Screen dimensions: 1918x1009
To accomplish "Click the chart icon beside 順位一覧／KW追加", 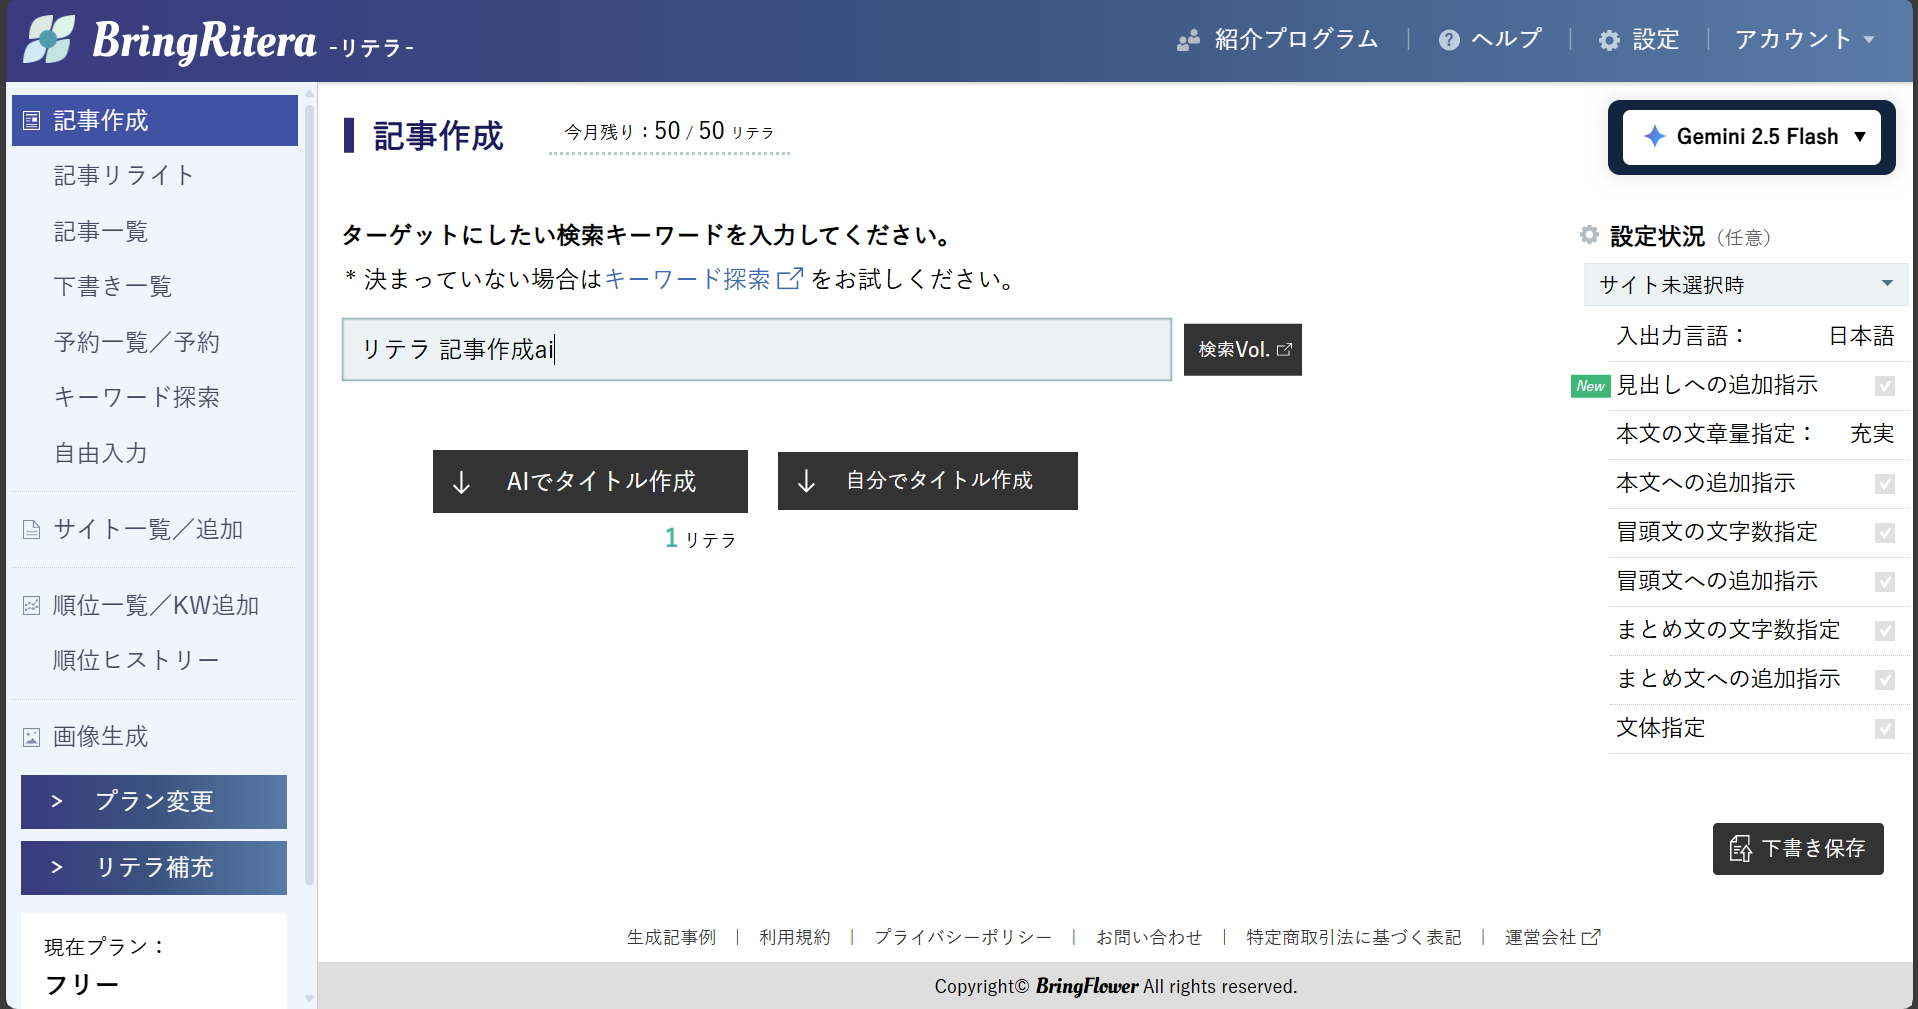I will point(32,606).
